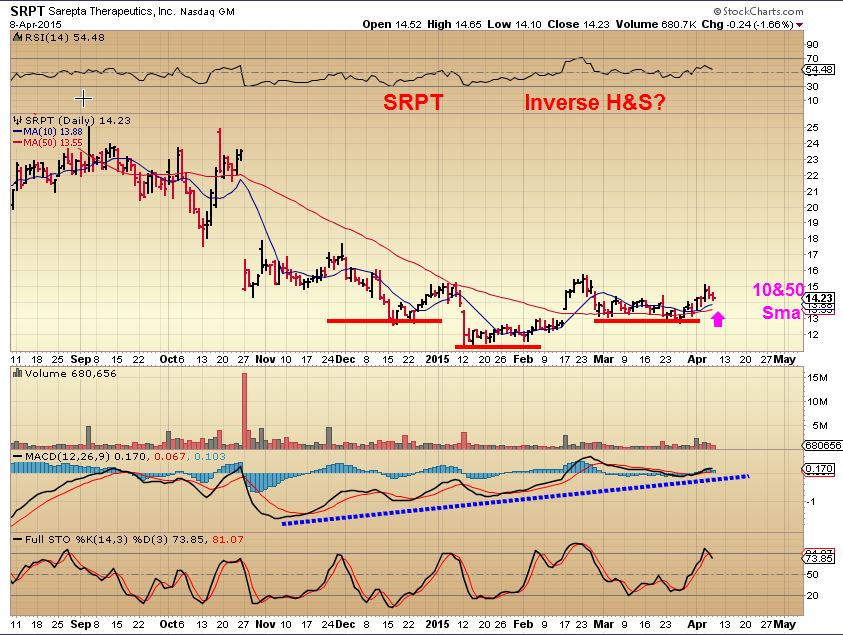Click the blue 0.103 MACD histogram value
Screen dimensions: 843x635
[210, 456]
